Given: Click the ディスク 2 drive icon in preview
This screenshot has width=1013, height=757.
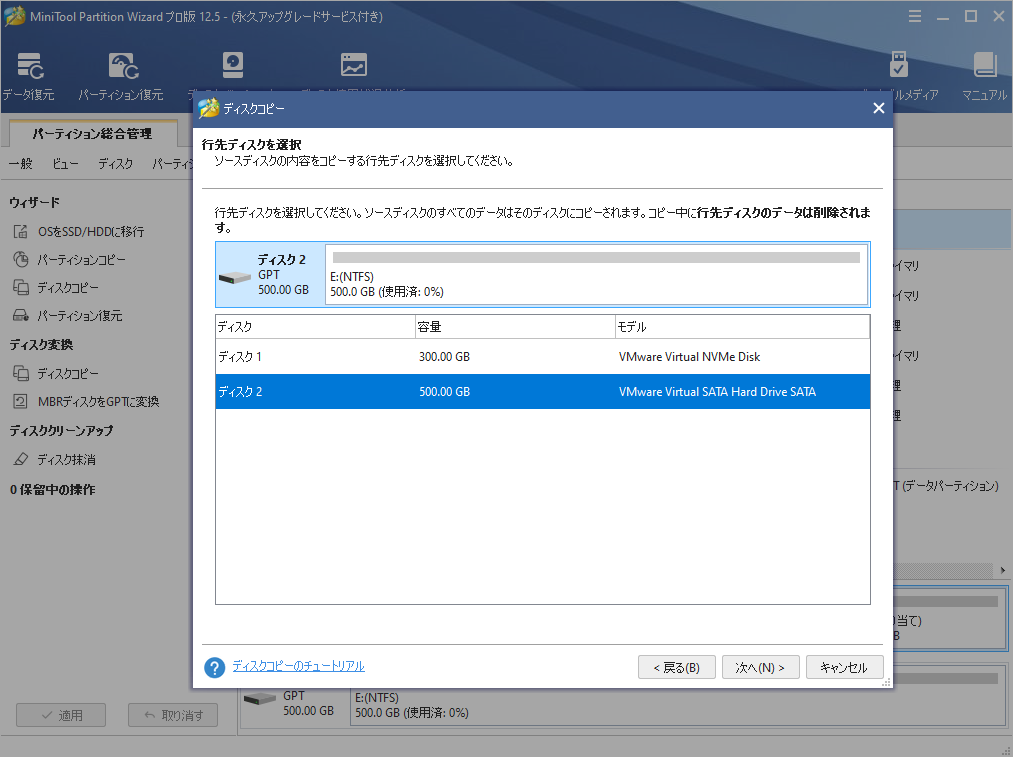Looking at the screenshot, I should coord(235,278).
